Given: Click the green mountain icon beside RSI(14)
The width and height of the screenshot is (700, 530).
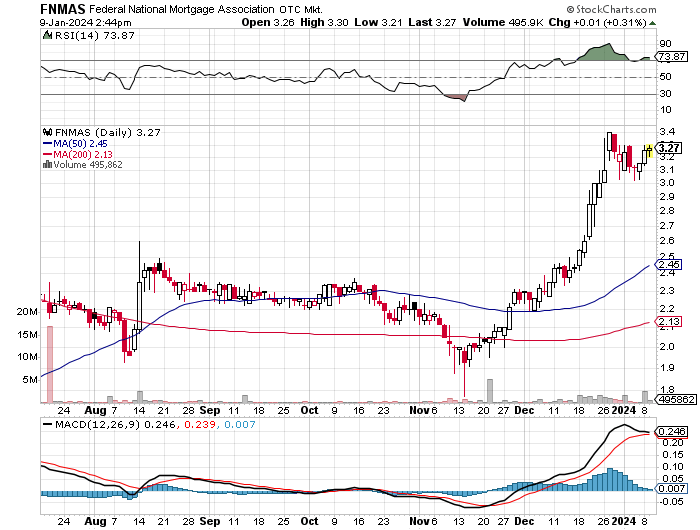Looking at the screenshot, I should click(47, 35).
